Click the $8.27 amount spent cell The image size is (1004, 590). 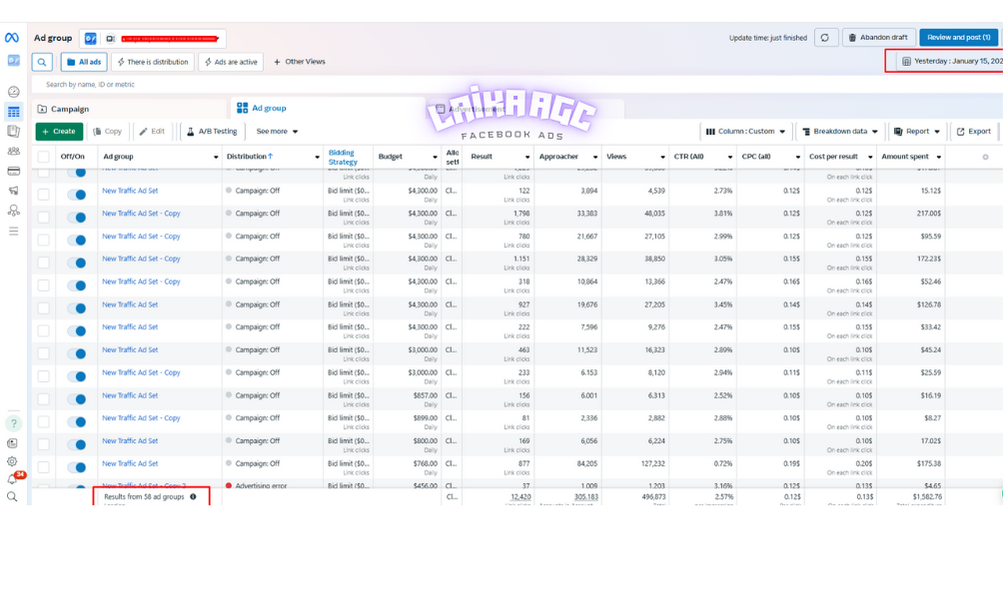pos(931,418)
